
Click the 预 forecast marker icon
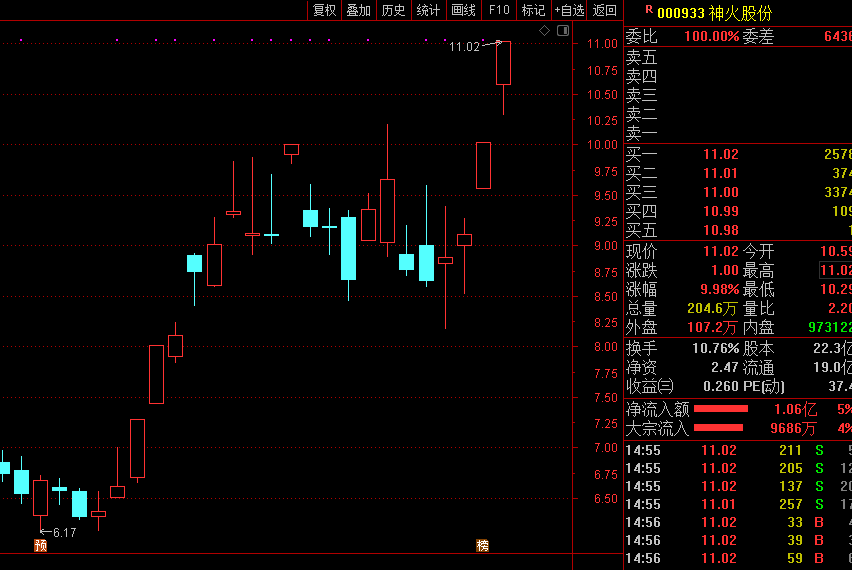(x=40, y=545)
